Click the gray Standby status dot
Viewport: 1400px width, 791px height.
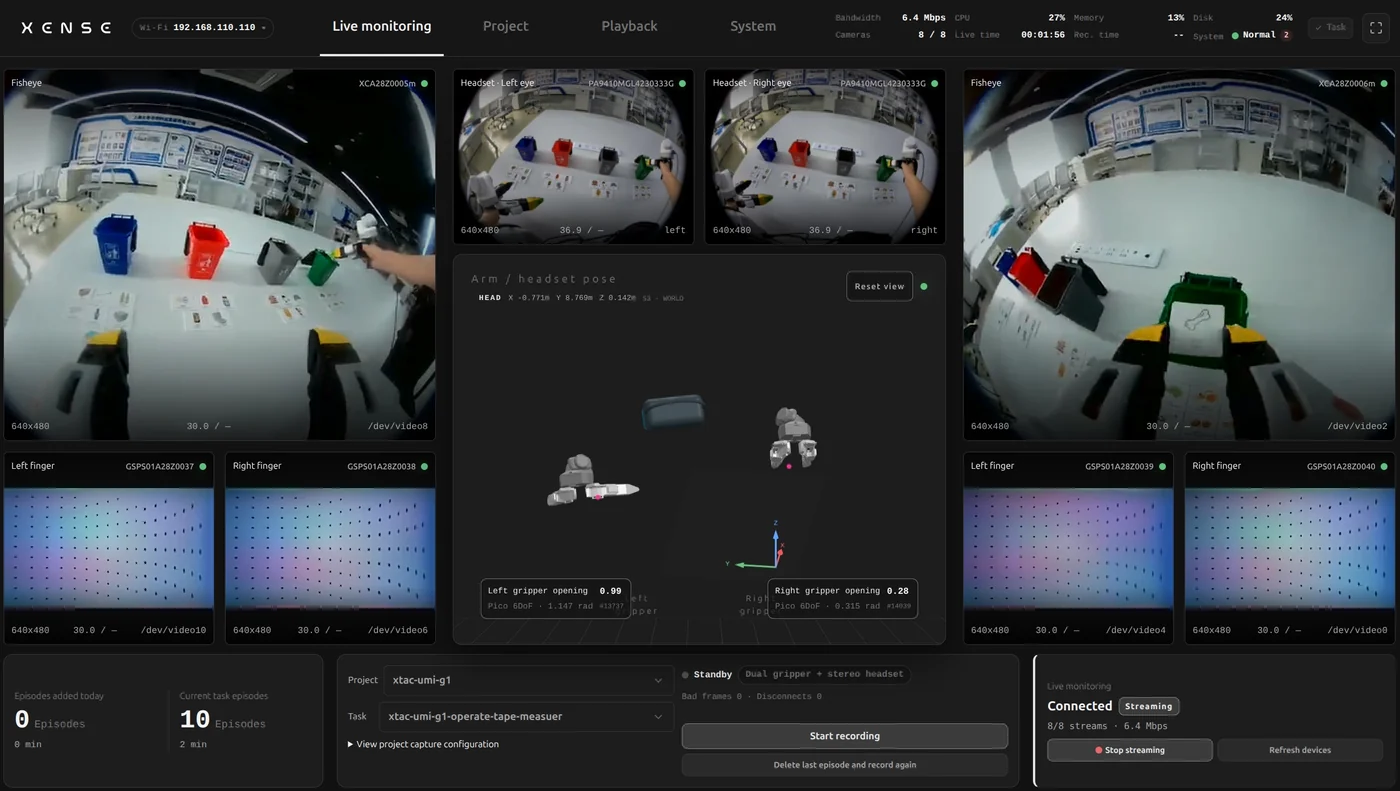[x=685, y=675]
